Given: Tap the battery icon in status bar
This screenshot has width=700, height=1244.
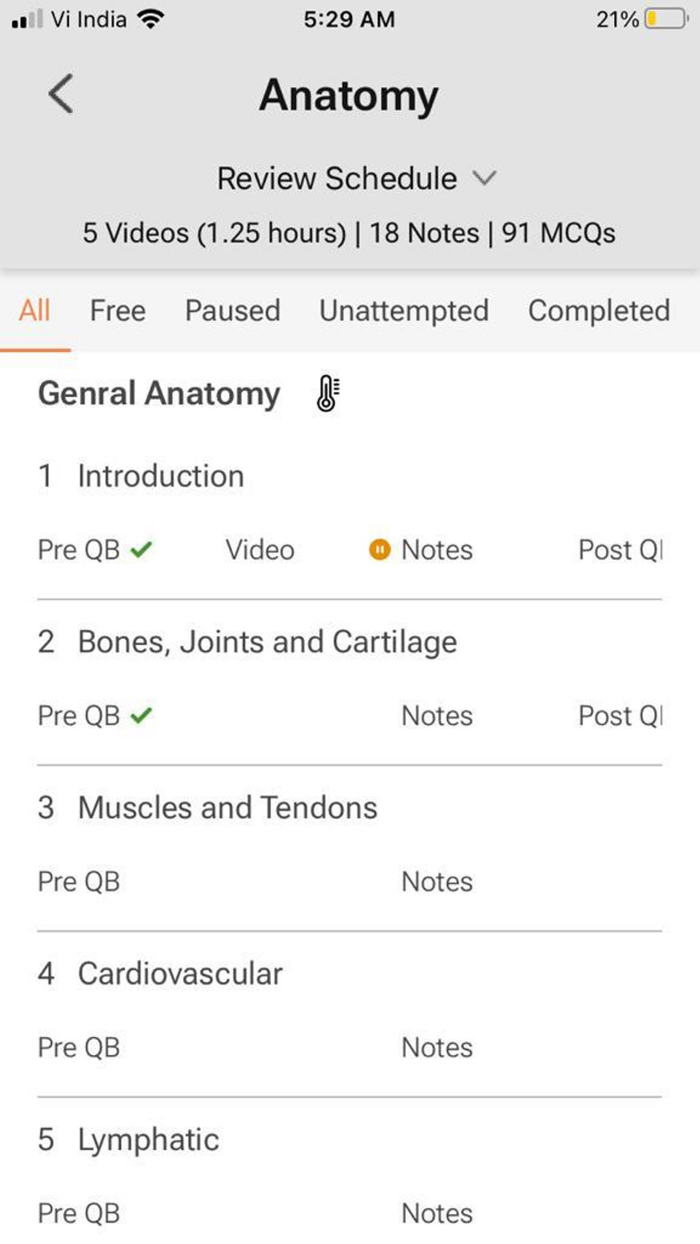Looking at the screenshot, I should pos(666,19).
